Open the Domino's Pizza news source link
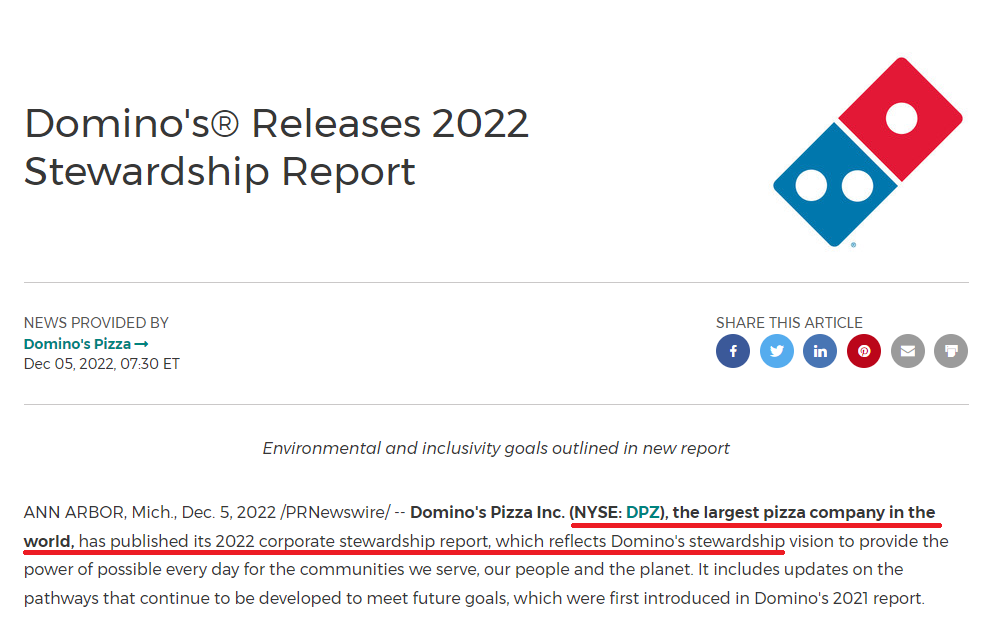The width and height of the screenshot is (999, 628). point(77,343)
